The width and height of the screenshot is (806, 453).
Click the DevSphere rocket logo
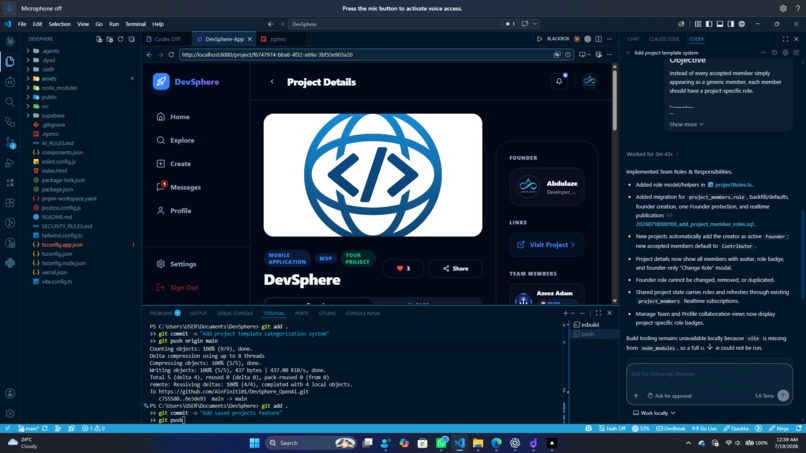(161, 81)
